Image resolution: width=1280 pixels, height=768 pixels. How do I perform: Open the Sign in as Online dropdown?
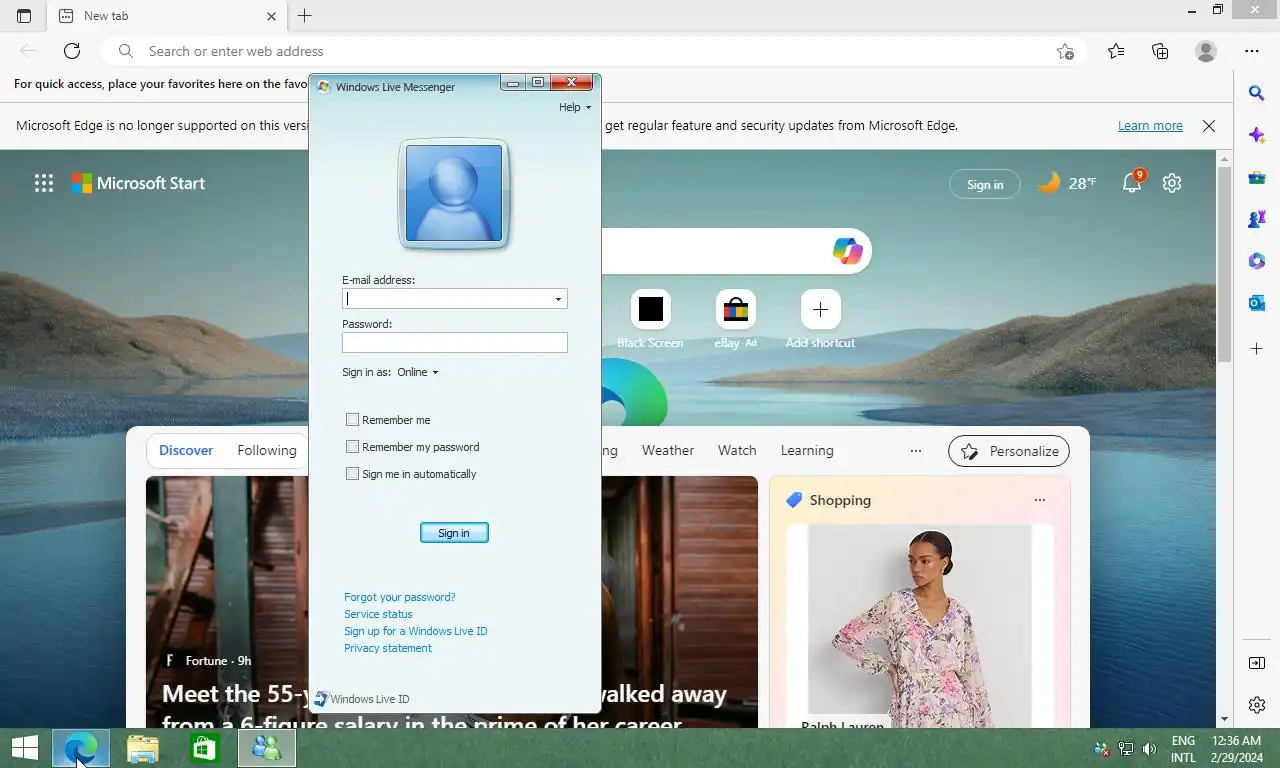click(x=418, y=372)
